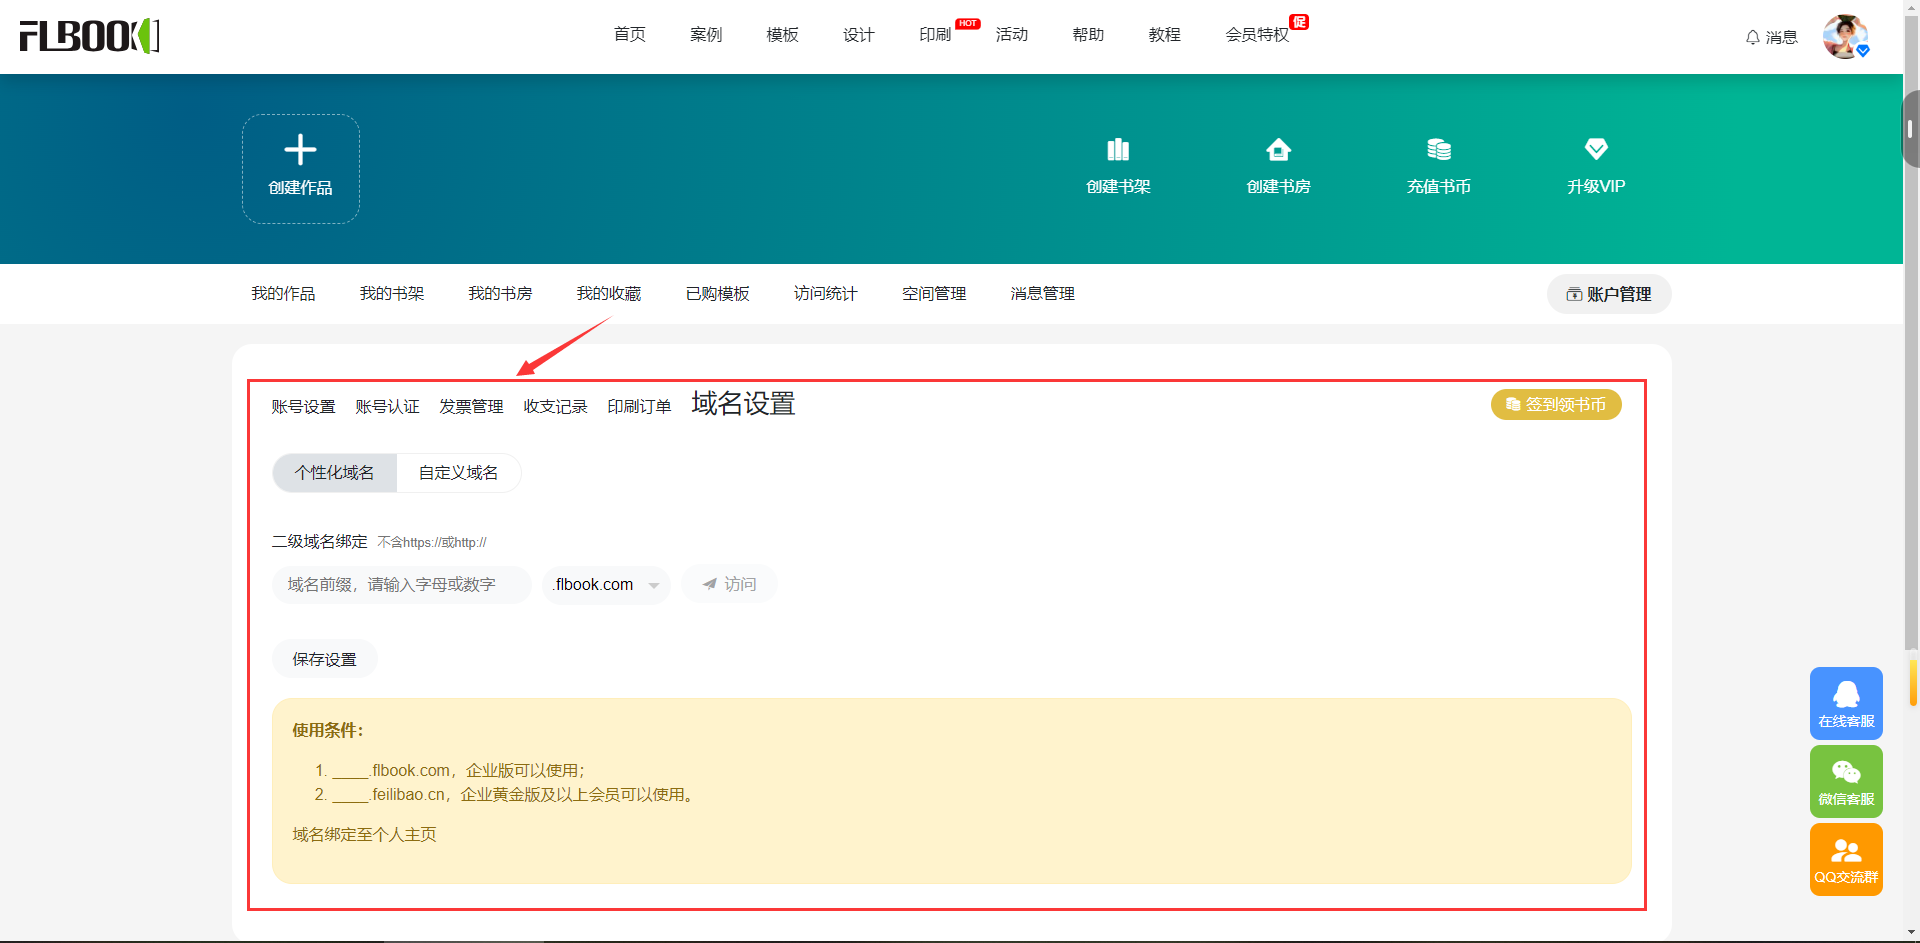Open the QQ交流群 group widget
The image size is (1920, 943).
coord(1846,859)
